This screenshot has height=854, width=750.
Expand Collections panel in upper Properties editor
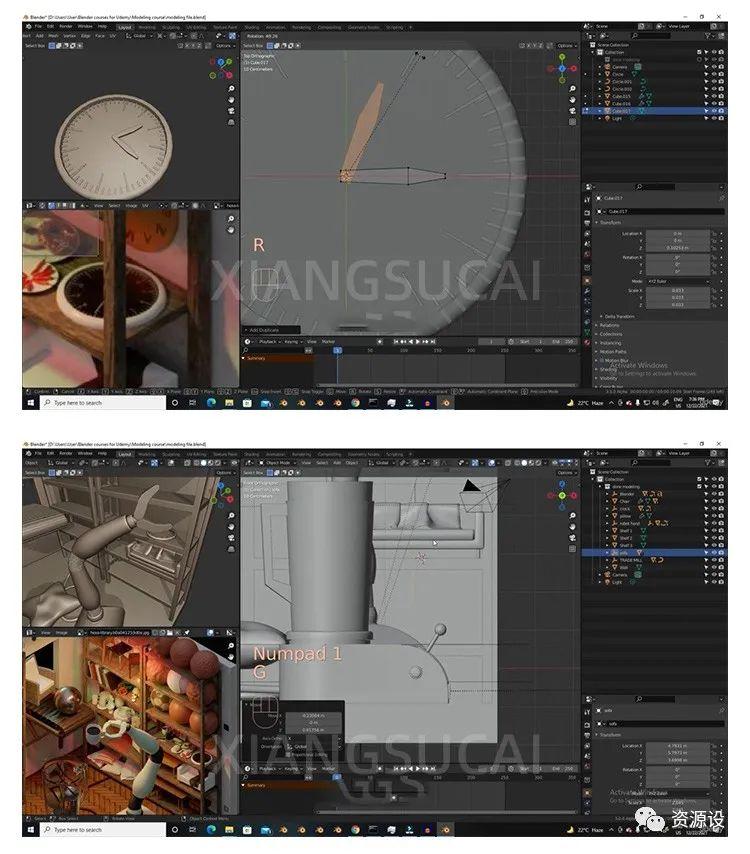click(608, 334)
